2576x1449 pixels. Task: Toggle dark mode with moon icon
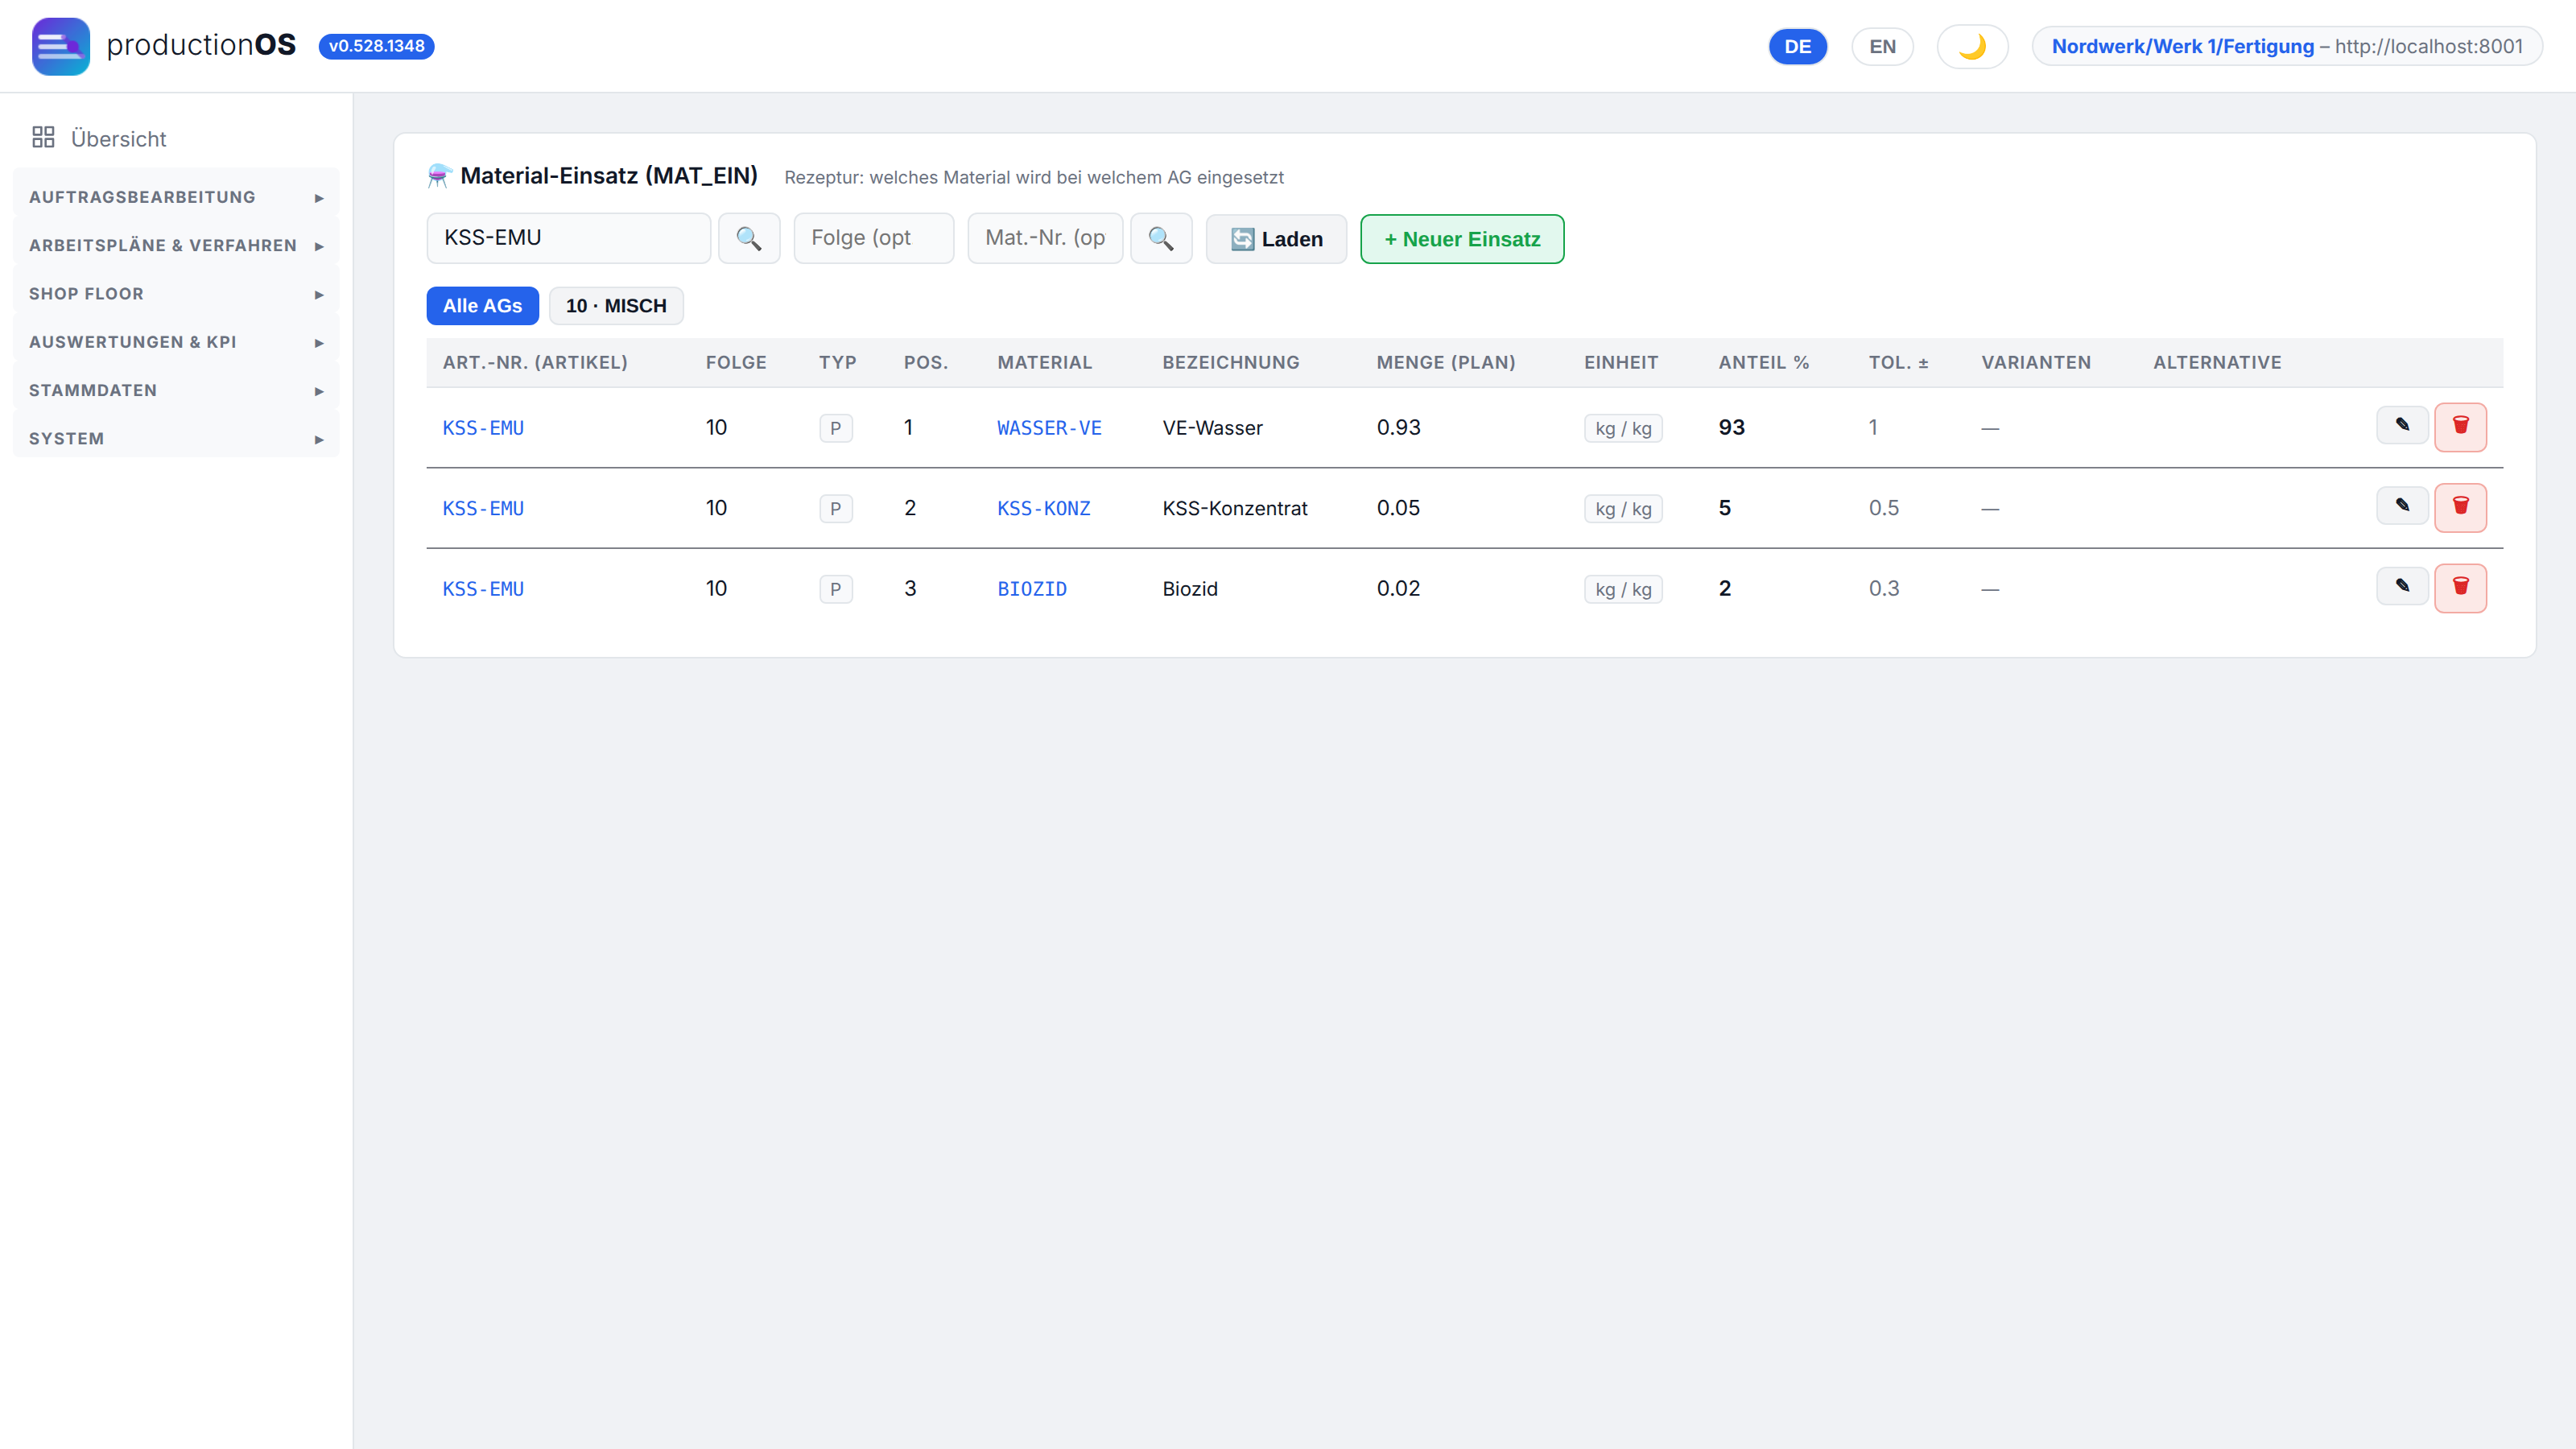coord(1972,46)
